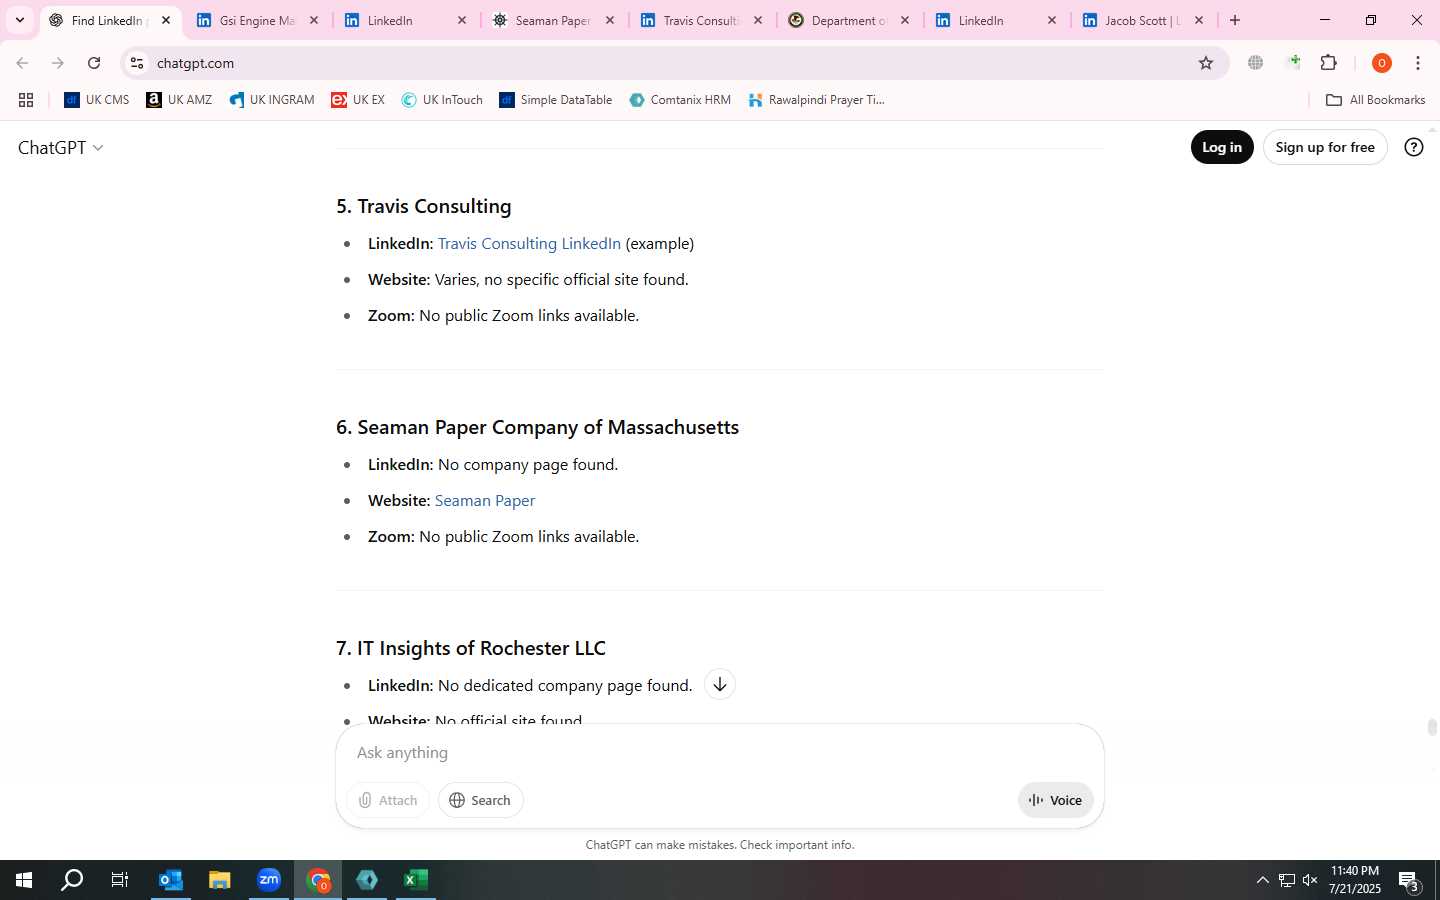Click the page vertical scrollbar thumb
1440x900 pixels.
tap(1432, 727)
